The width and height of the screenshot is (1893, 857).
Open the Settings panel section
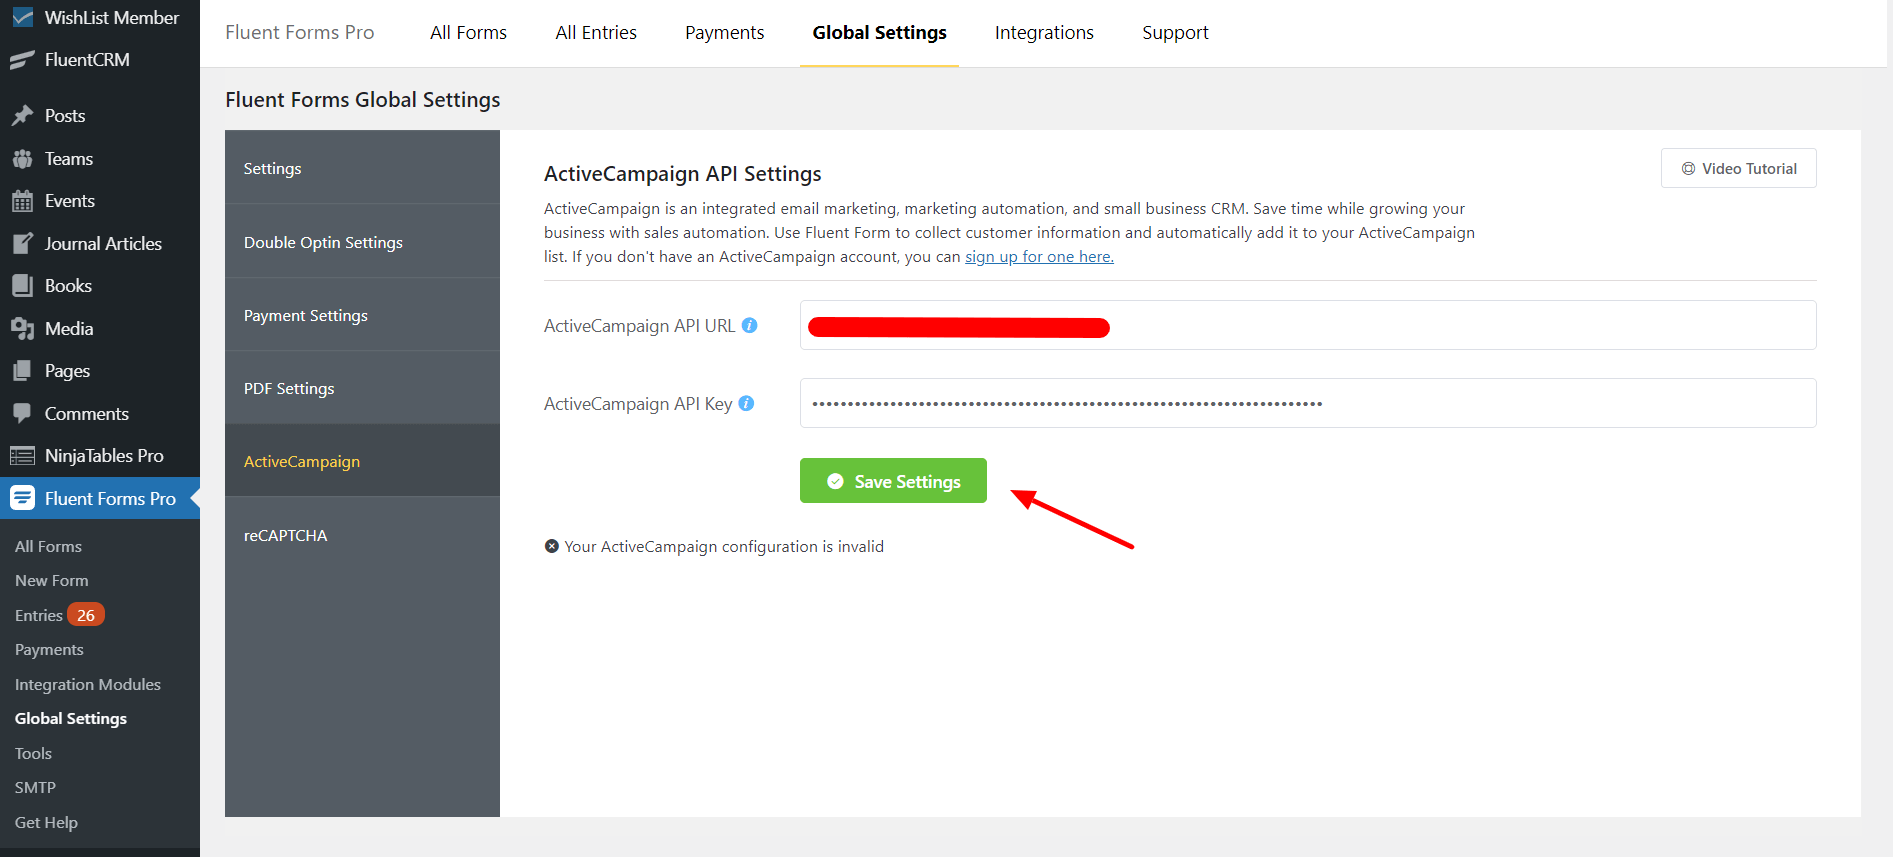pyautogui.click(x=362, y=168)
